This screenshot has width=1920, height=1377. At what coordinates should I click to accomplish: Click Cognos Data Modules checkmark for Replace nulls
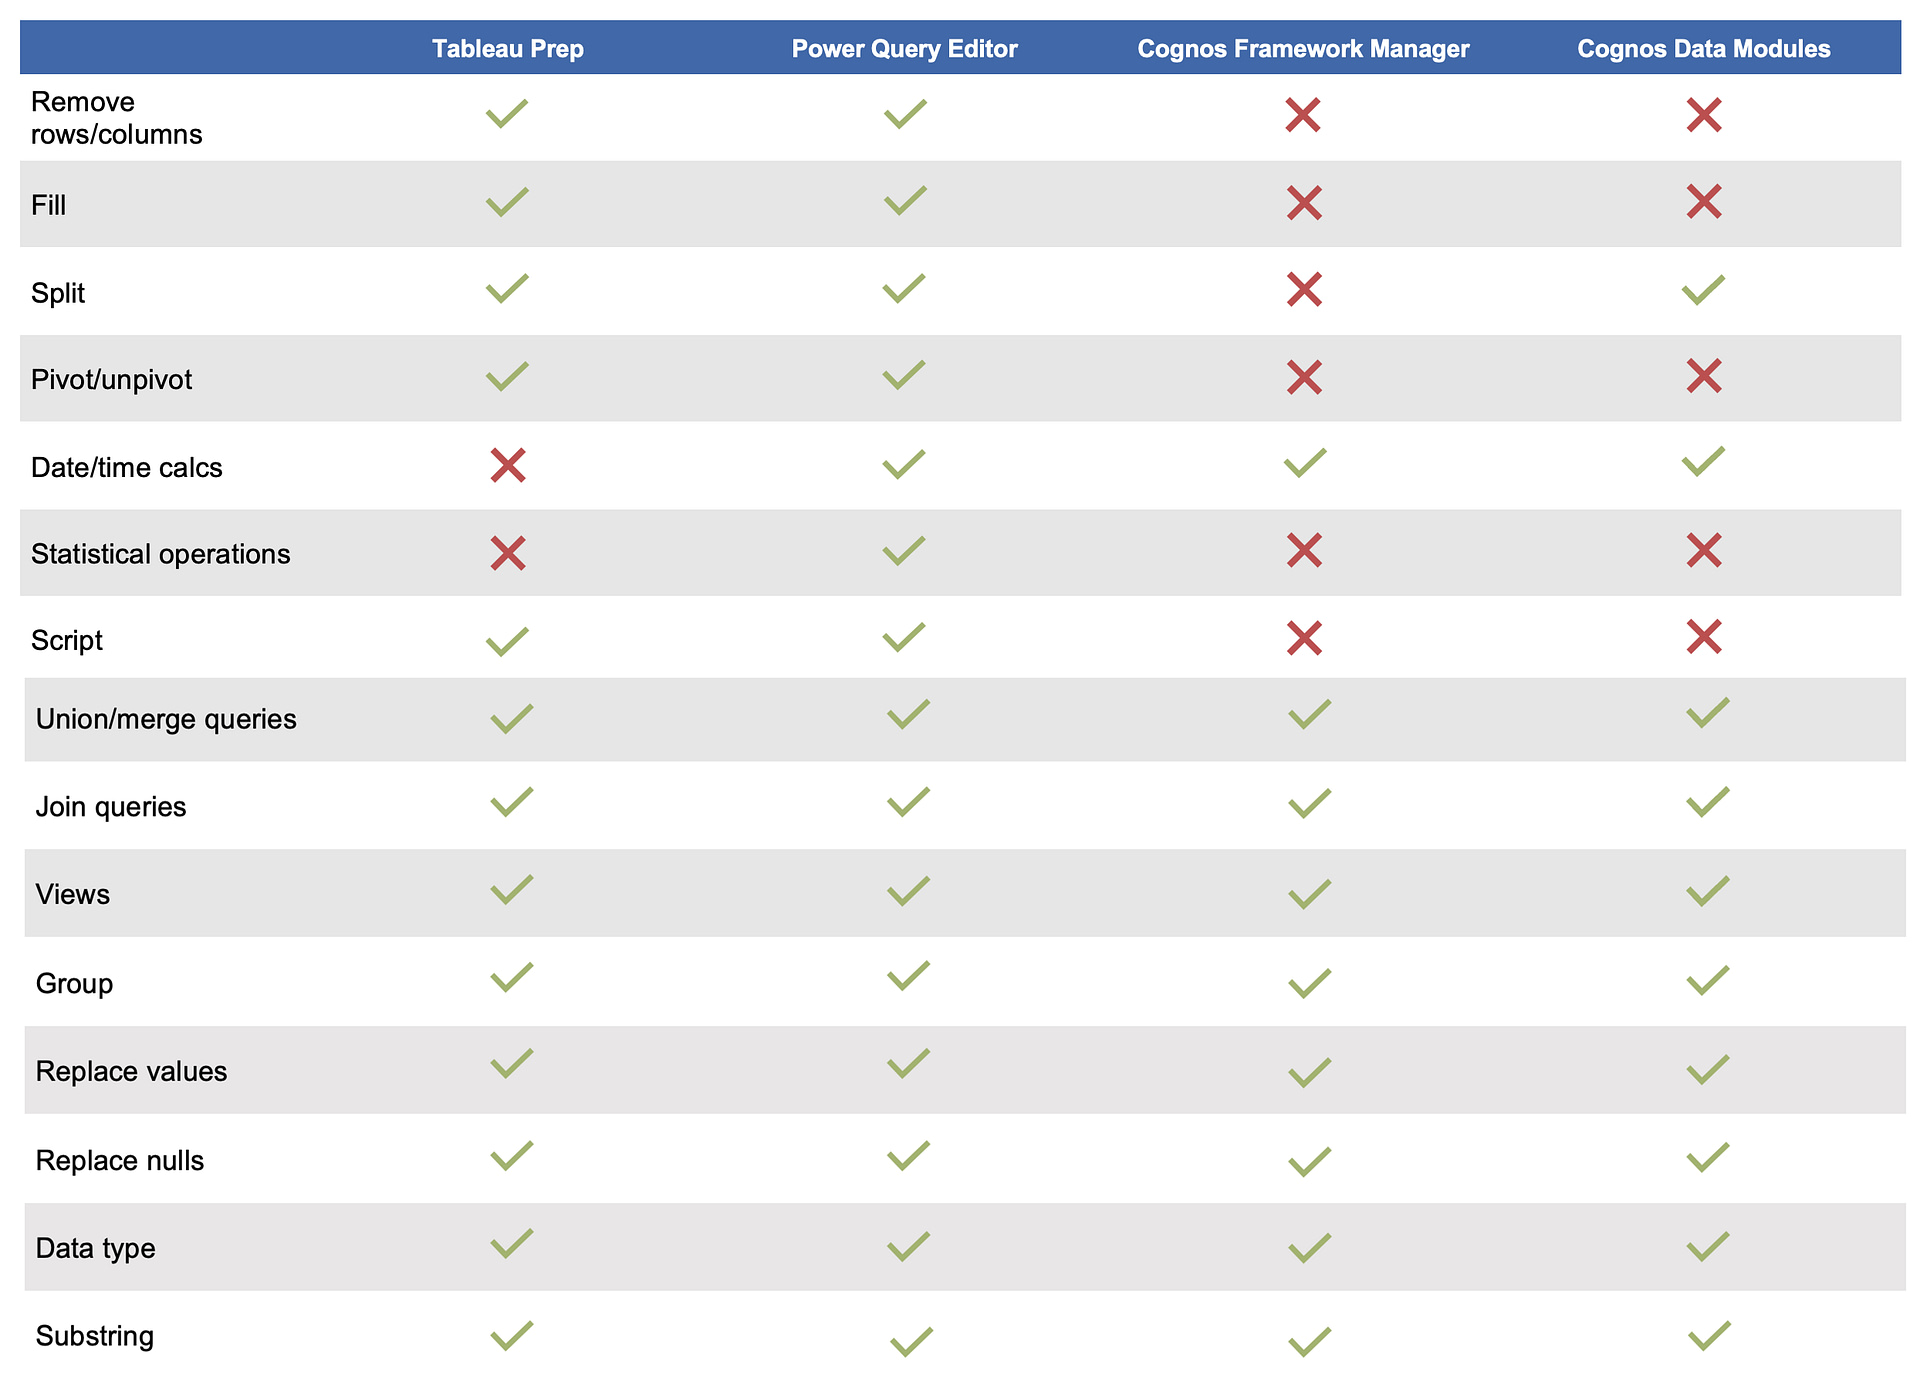[x=1708, y=1158]
